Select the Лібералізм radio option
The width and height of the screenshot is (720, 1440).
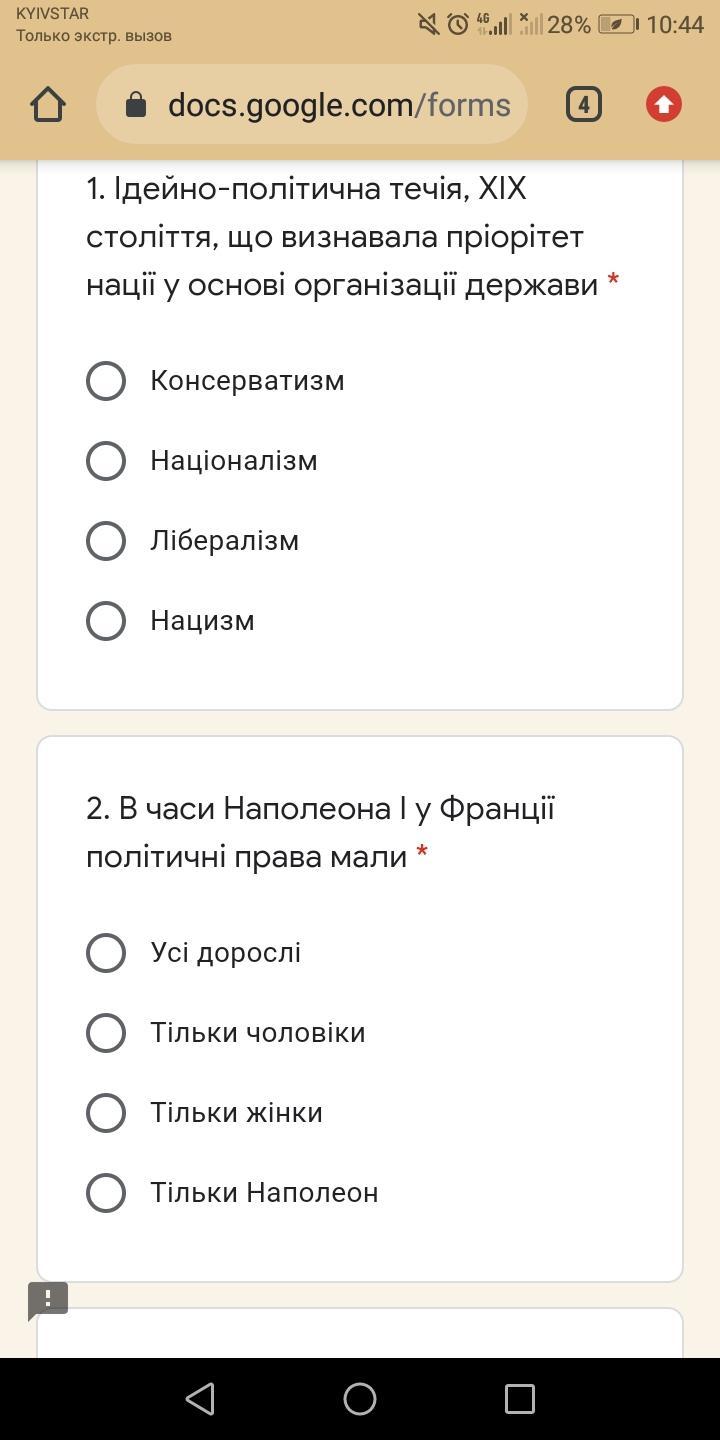(106, 541)
